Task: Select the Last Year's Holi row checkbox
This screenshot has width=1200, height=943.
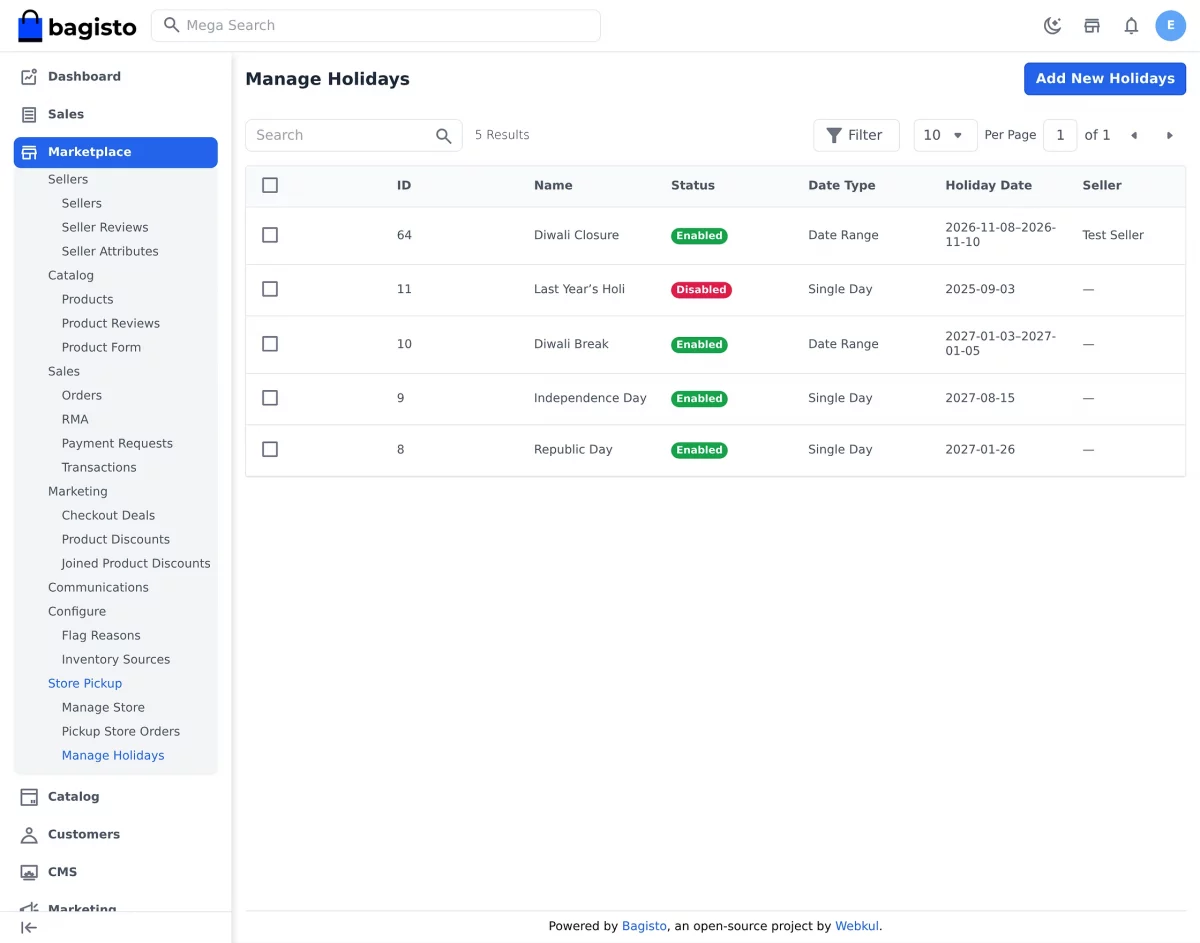Action: point(270,289)
